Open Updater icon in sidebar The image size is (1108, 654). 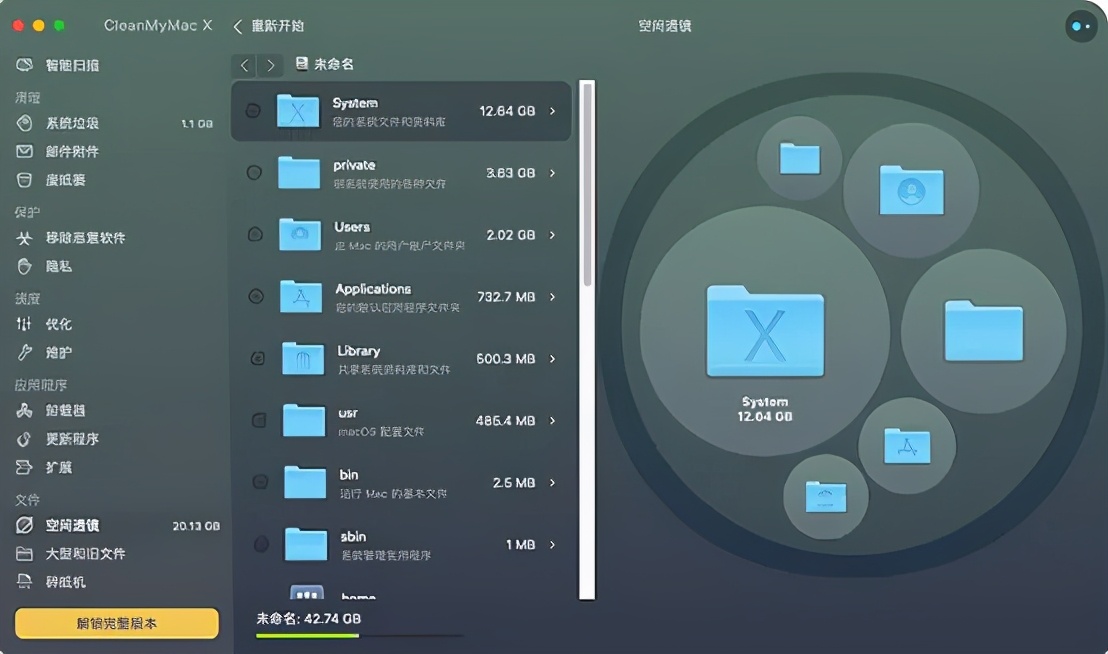[25, 439]
